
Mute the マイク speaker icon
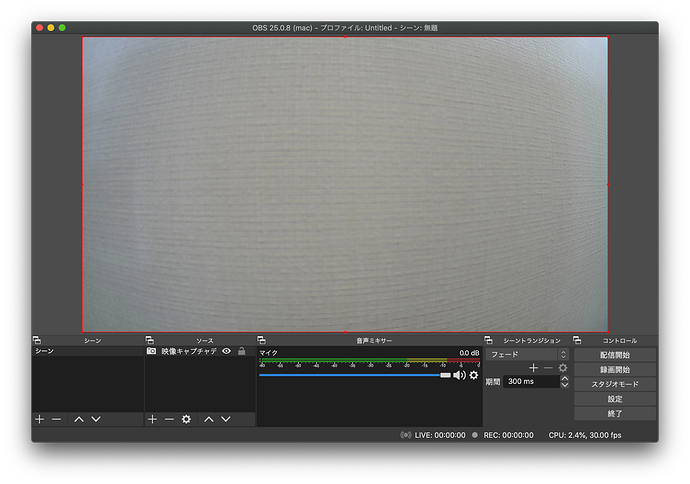(459, 375)
